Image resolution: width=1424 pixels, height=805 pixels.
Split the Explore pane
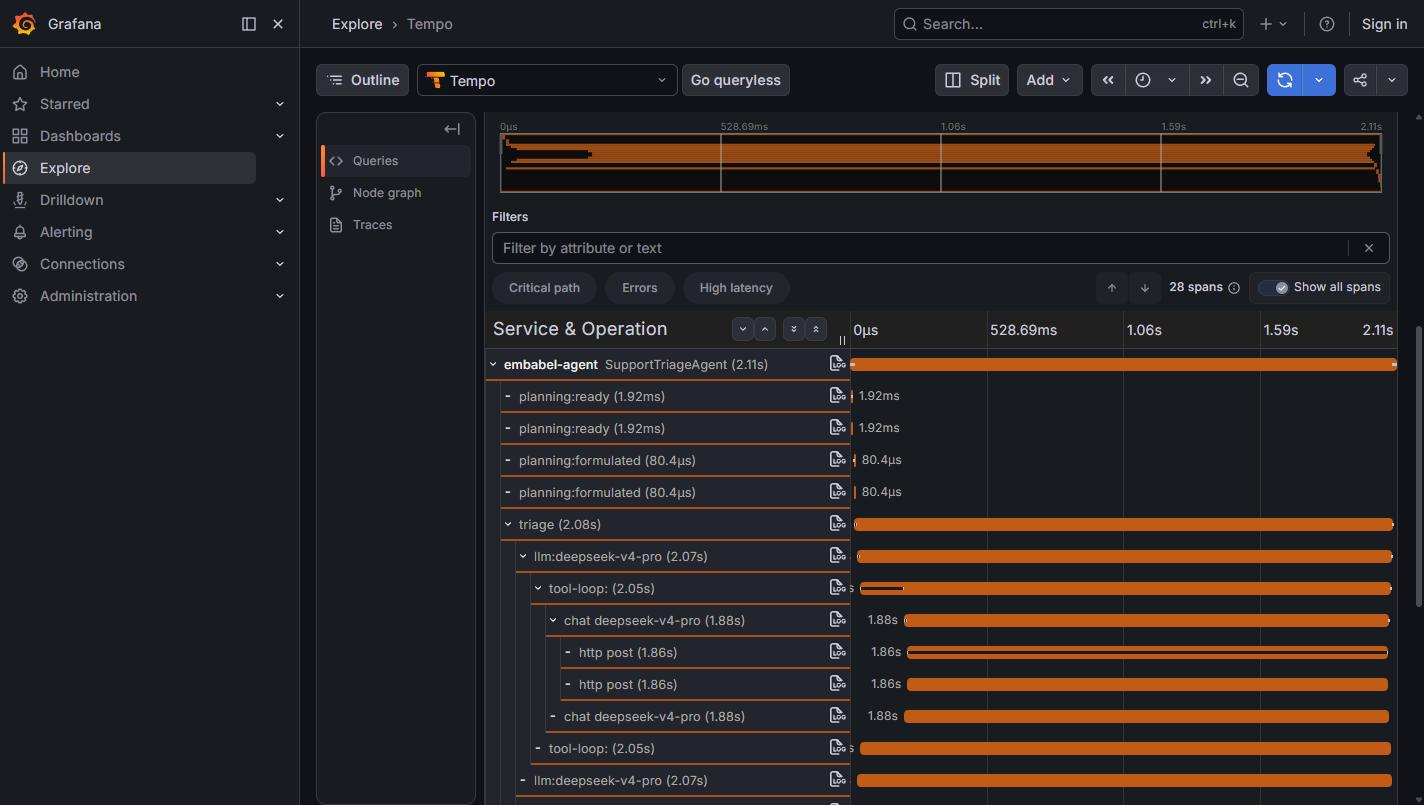(972, 80)
